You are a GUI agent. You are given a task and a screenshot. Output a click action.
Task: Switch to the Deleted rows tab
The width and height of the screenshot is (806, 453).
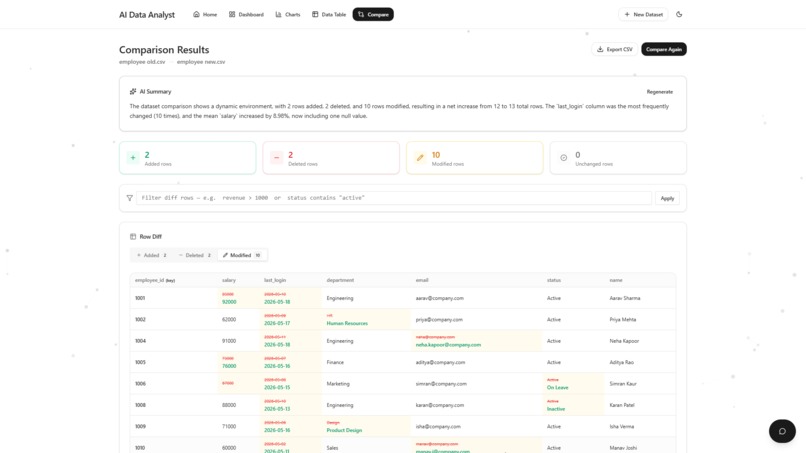coord(194,255)
